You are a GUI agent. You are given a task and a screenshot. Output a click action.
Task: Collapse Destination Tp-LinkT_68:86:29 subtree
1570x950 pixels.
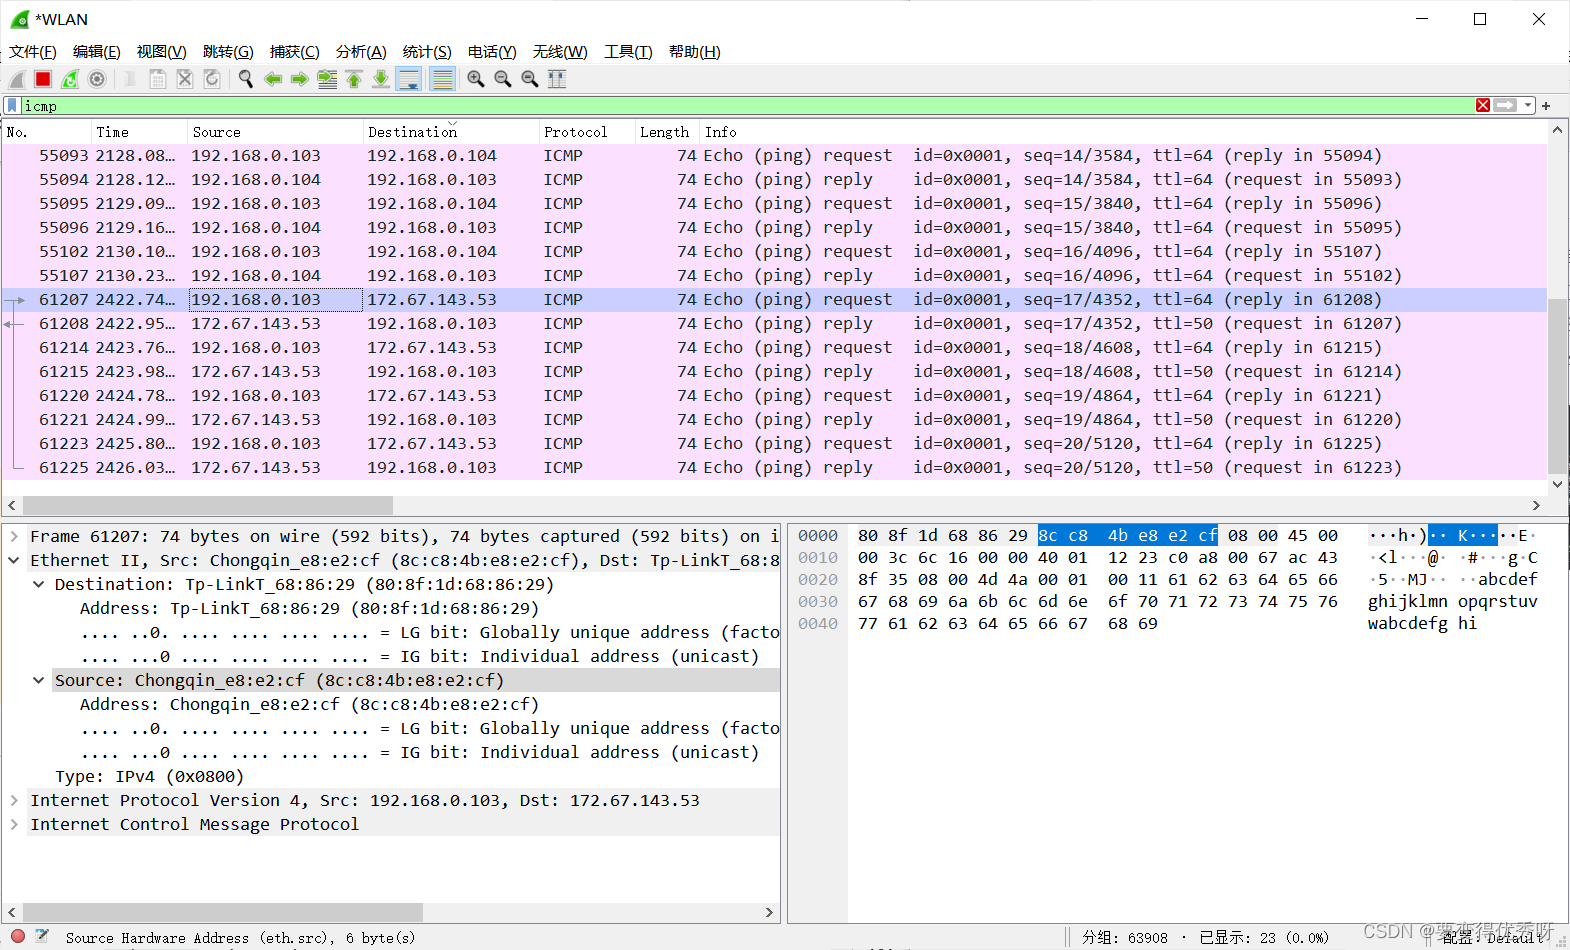click(38, 584)
